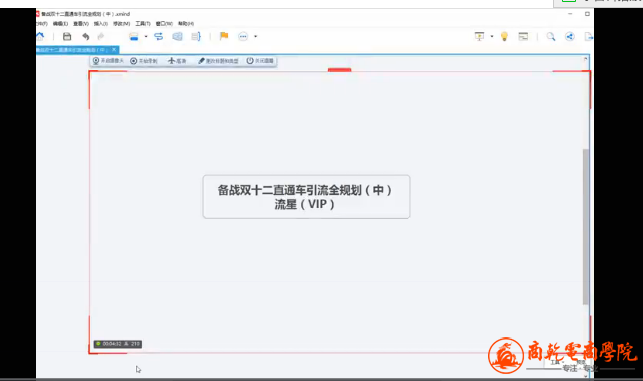Undo the last action
The image size is (643, 381).
85,37
